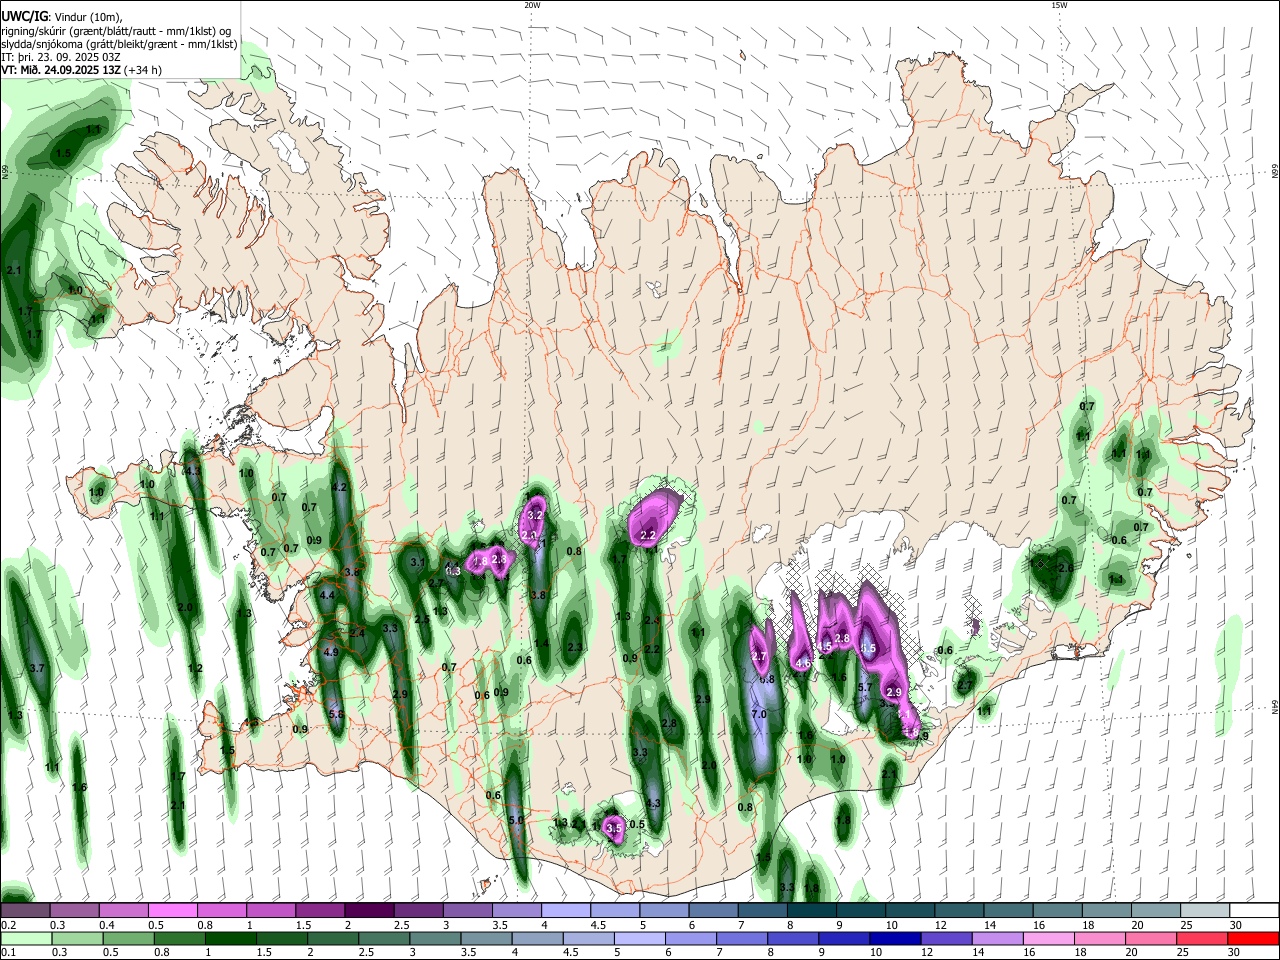
Task: Click the pink '4.6' snowfall value
Action: point(802,662)
